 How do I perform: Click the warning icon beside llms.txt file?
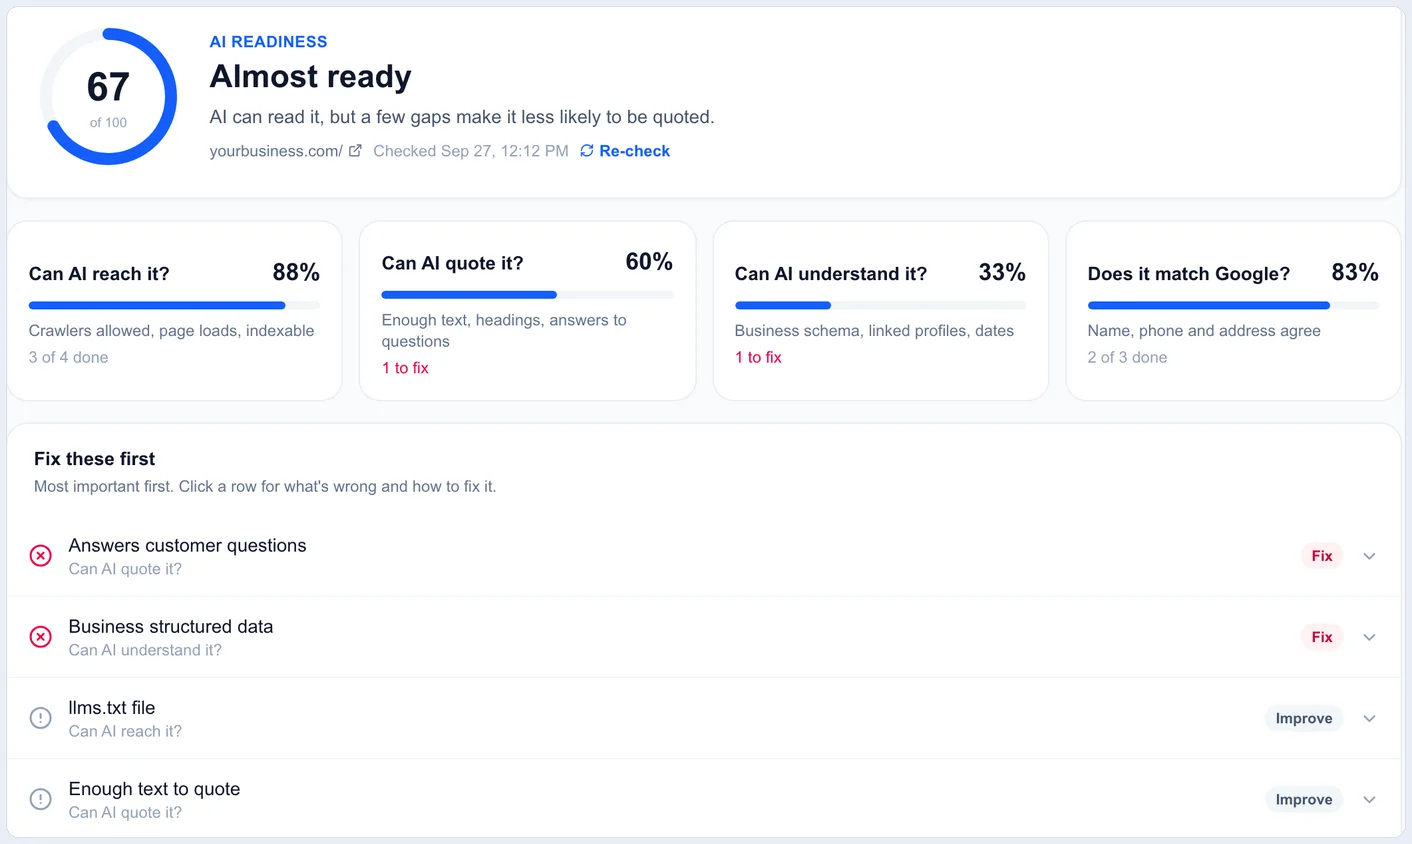point(40,718)
